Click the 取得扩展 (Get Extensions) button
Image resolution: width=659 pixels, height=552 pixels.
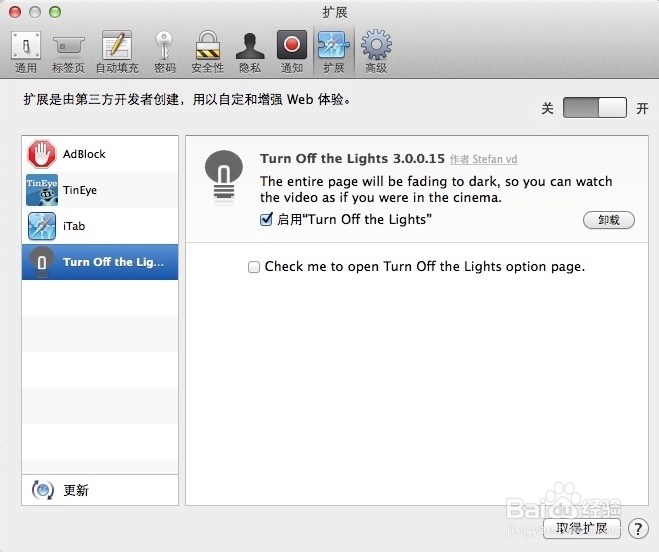pos(582,528)
